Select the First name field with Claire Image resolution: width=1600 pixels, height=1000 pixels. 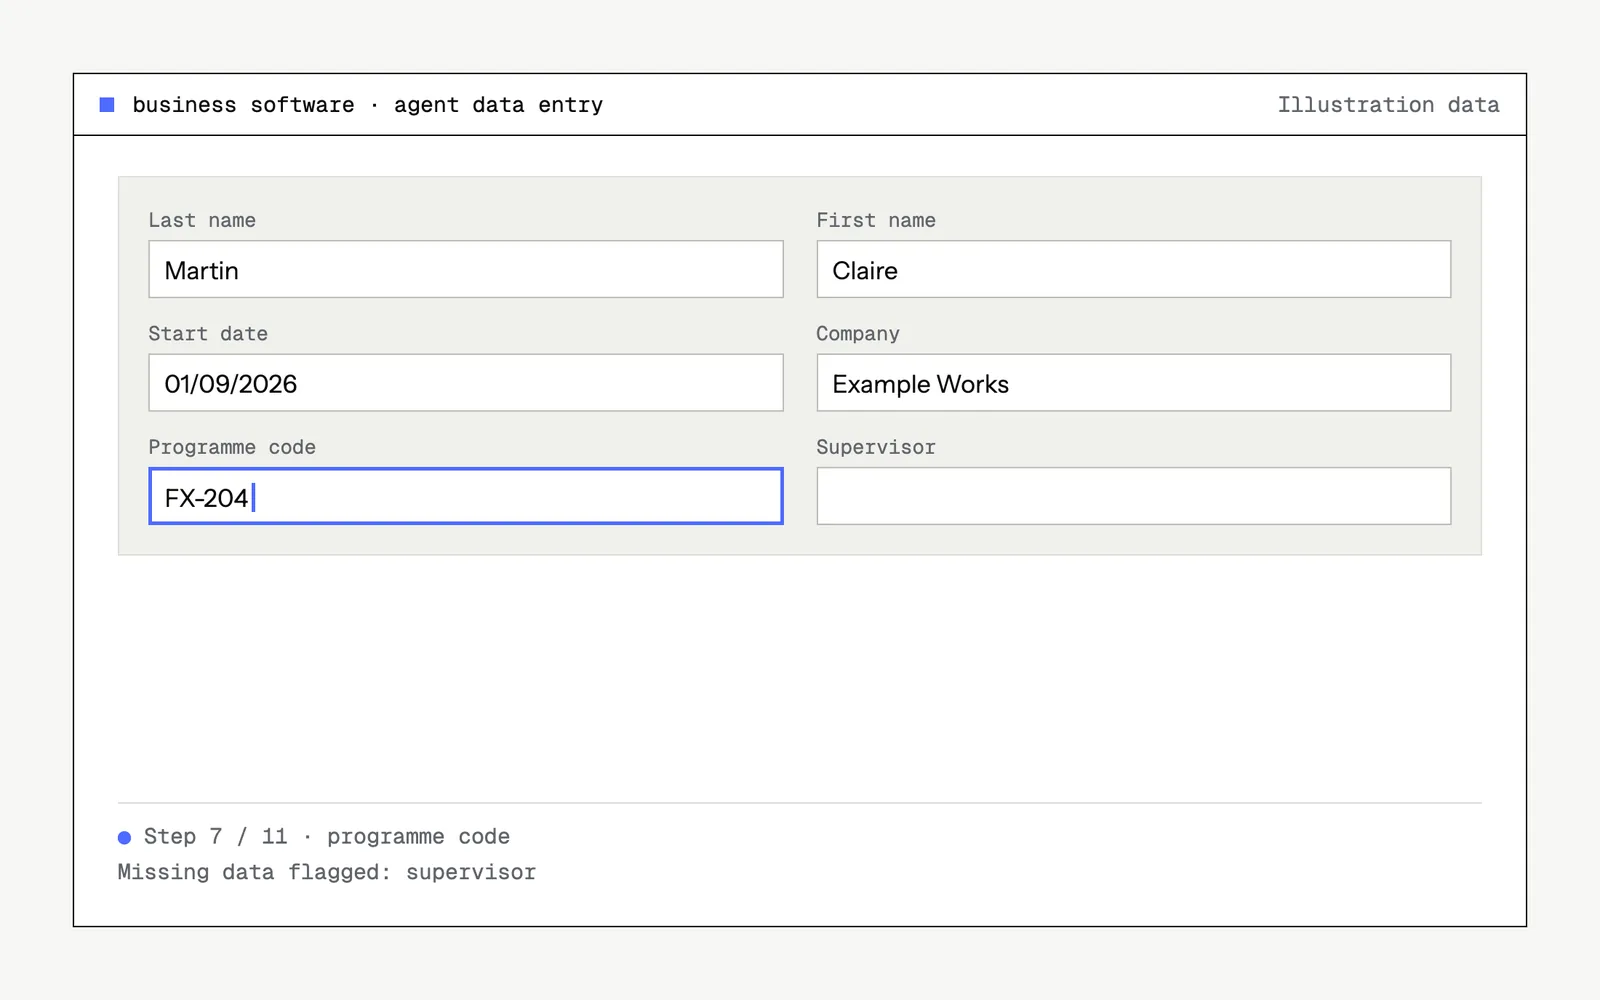click(x=1134, y=269)
